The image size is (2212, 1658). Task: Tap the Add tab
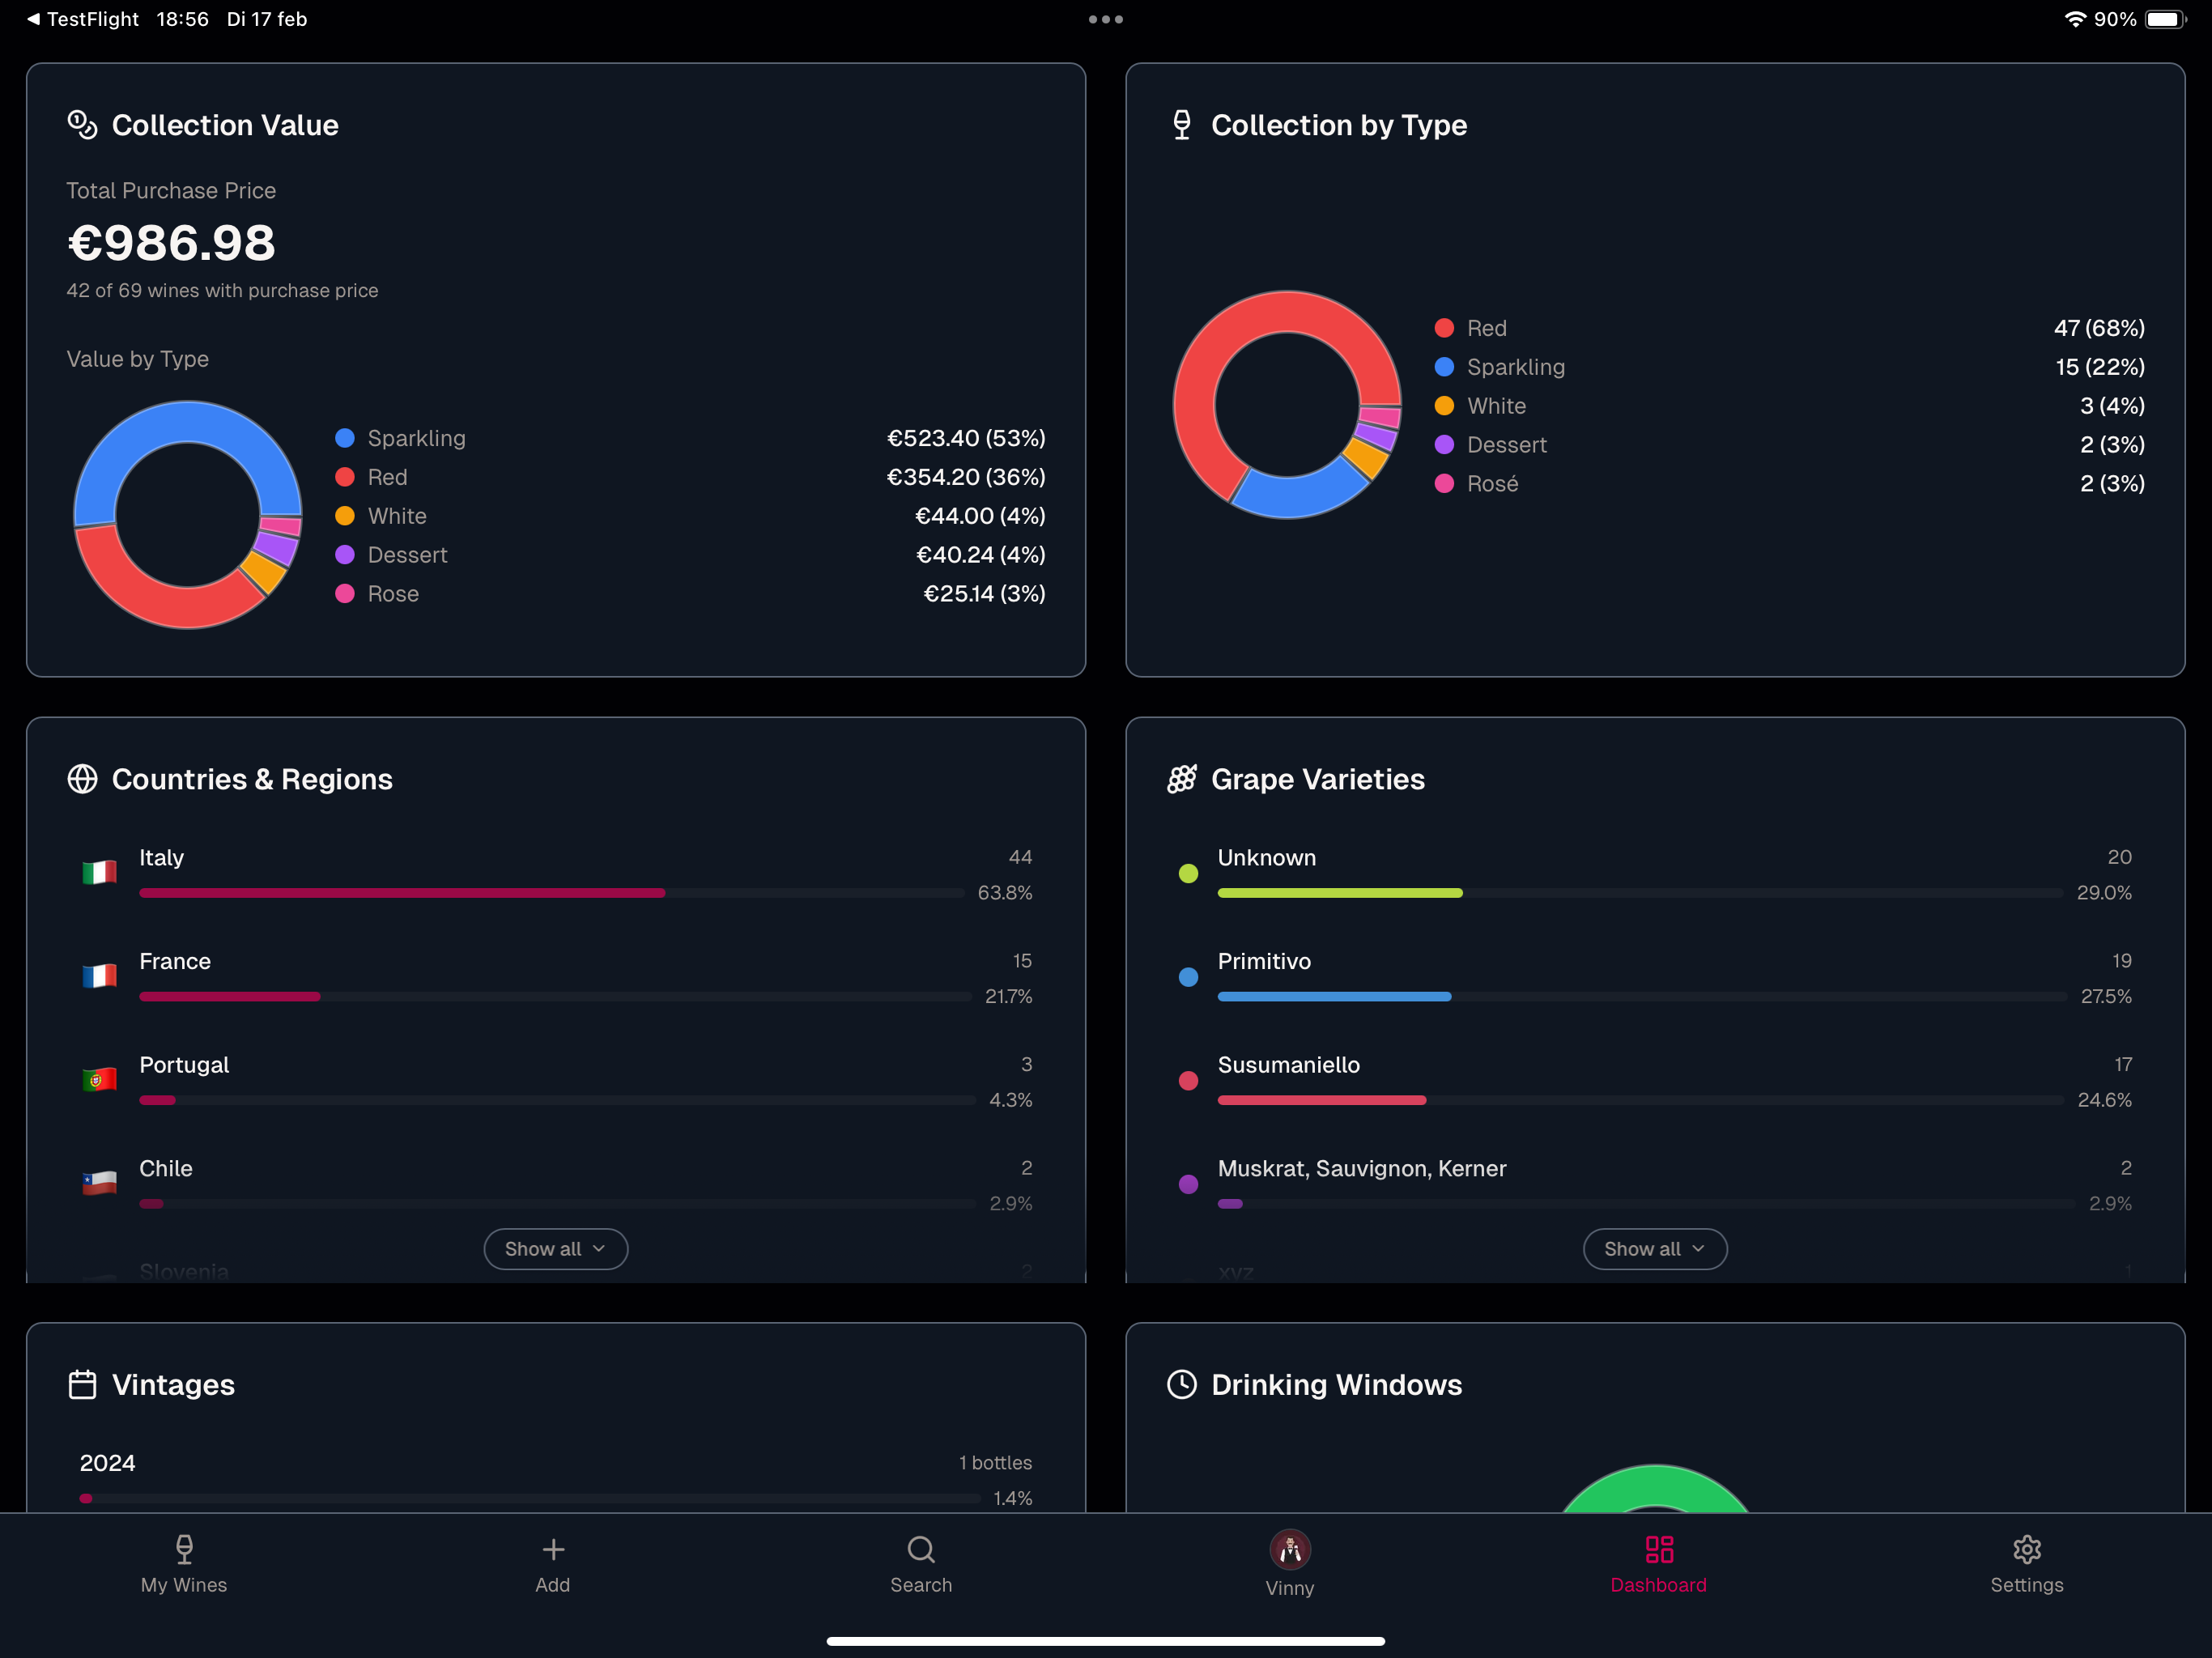(553, 1565)
